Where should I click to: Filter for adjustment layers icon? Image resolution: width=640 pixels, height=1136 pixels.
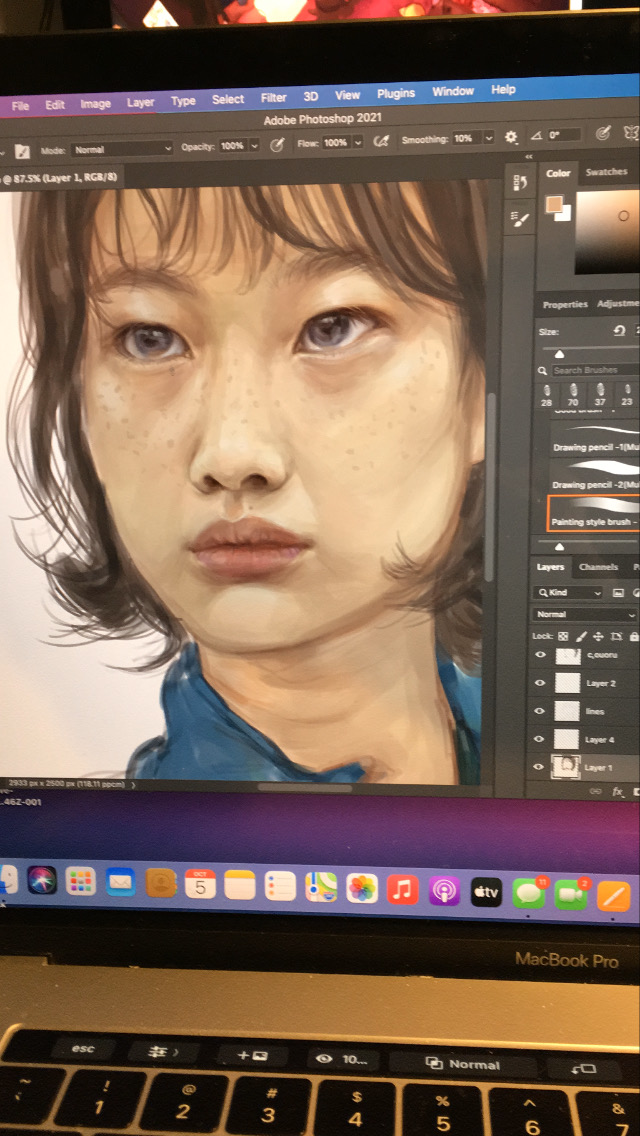pos(636,593)
